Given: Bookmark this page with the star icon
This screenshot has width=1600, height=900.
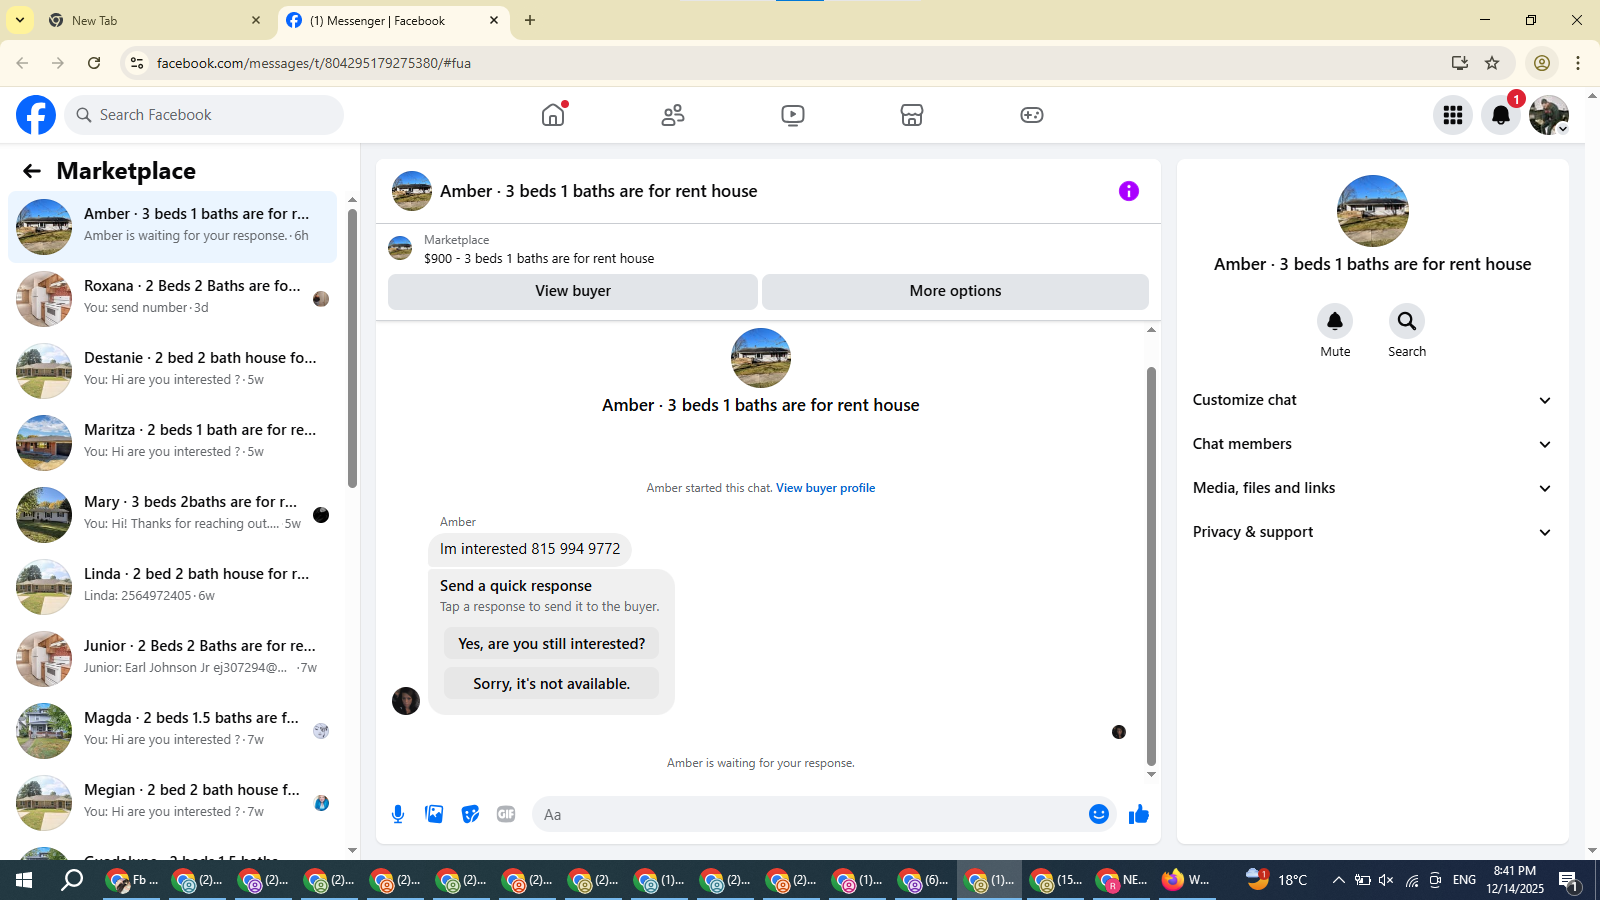Looking at the screenshot, I should coord(1492,63).
